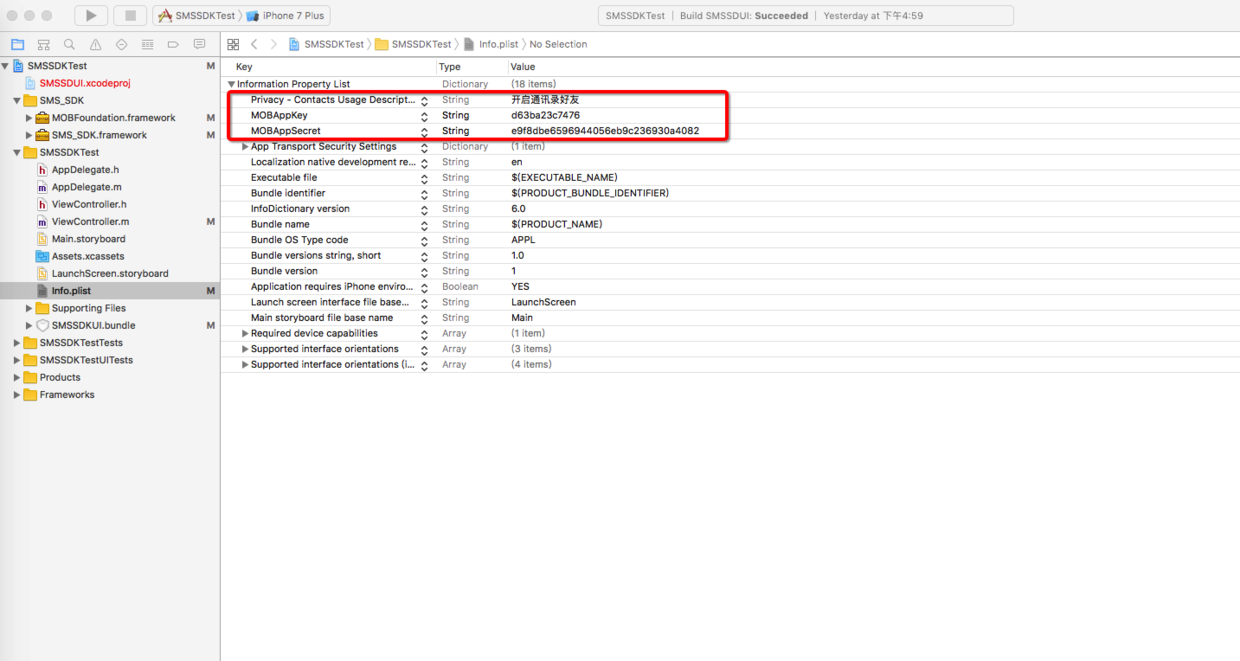The height and width of the screenshot is (661, 1240).
Task: Click Build SMSSDUI: Succeeded status
Action: [743, 16]
